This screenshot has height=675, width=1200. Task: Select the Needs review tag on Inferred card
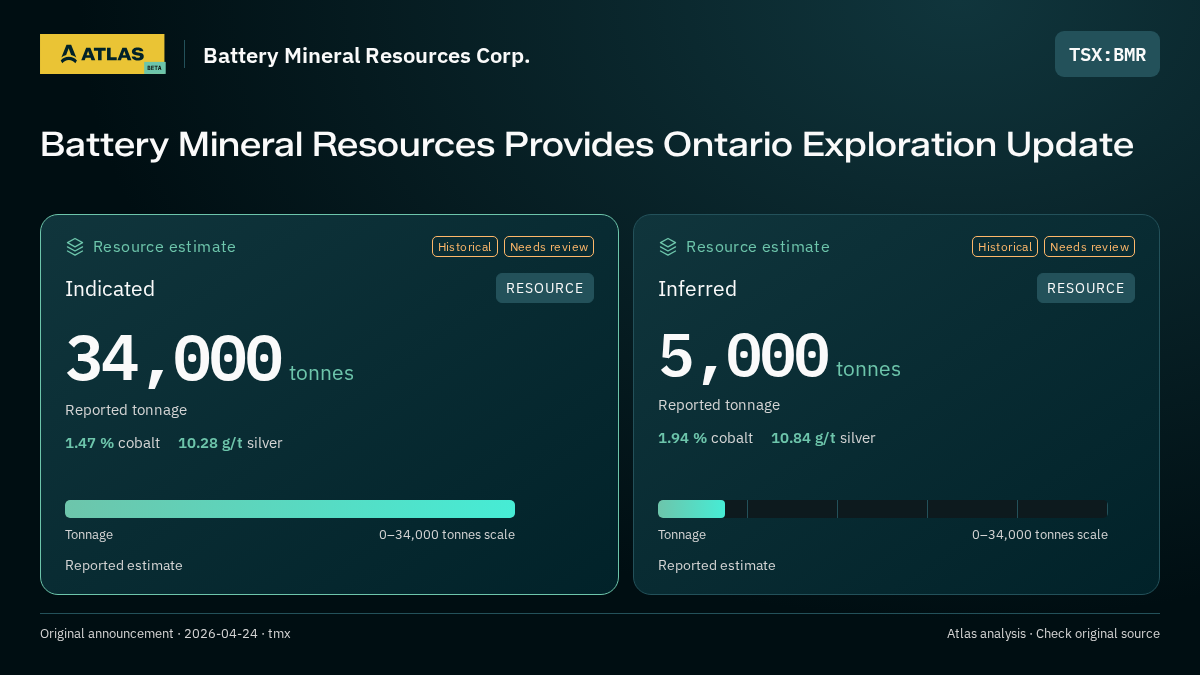[1089, 247]
